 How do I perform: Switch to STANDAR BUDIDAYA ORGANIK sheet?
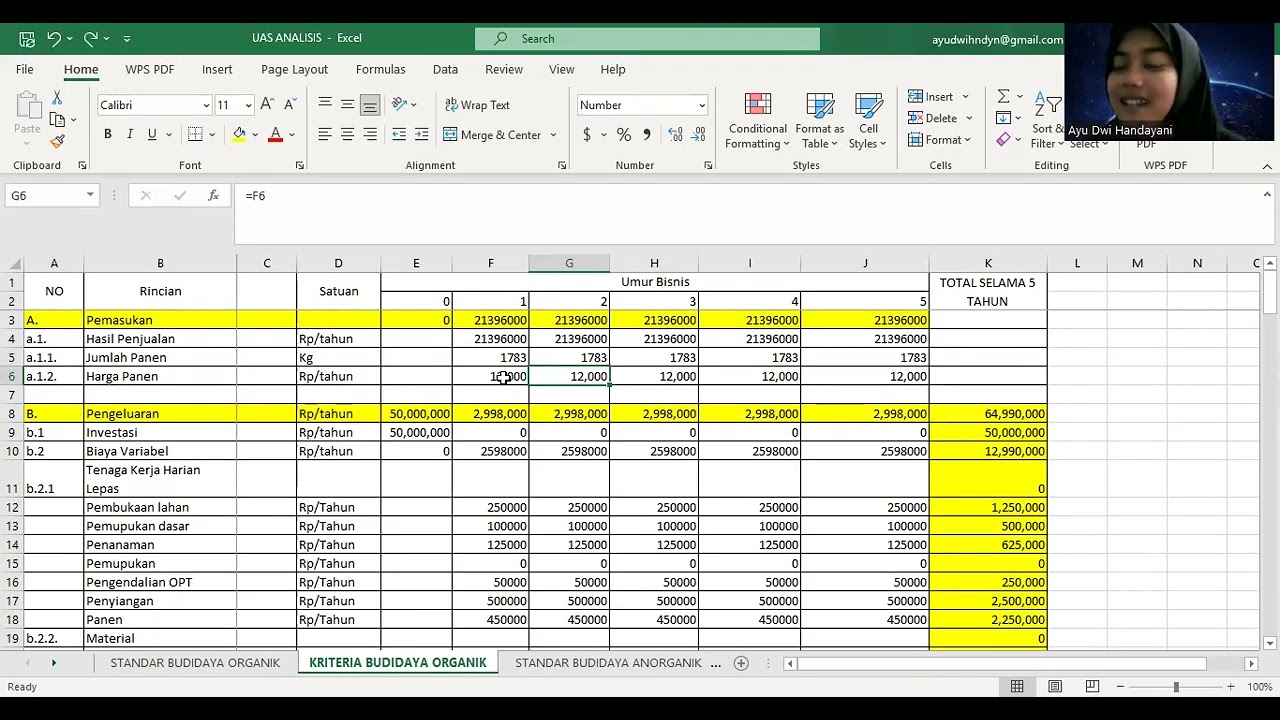(195, 663)
